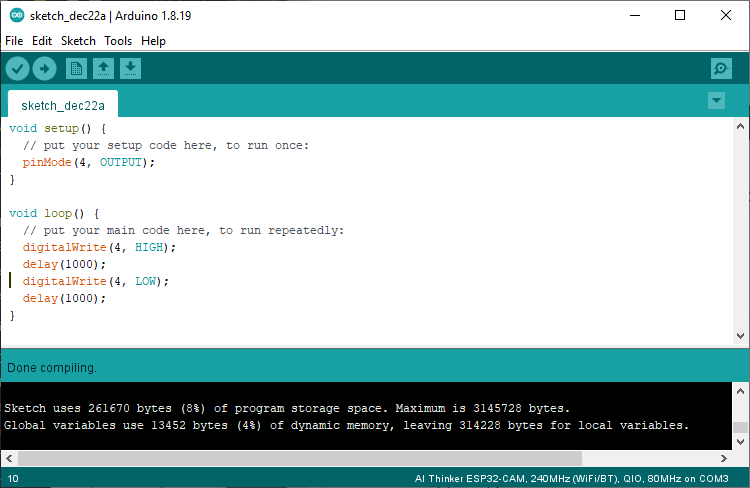Click editor scrollbar down arrow
The width and height of the screenshot is (750, 488).
point(740,335)
